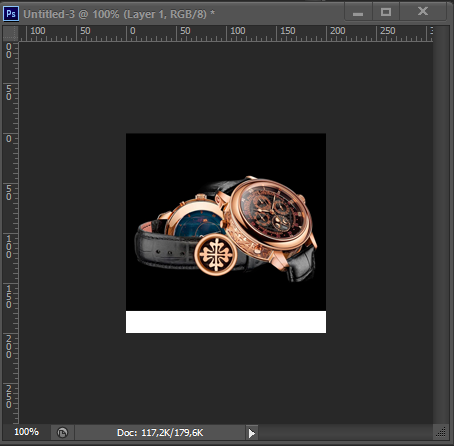Viewport: 454px width, 446px height.
Task: Click the status bar export preview icon
Action: point(62,433)
